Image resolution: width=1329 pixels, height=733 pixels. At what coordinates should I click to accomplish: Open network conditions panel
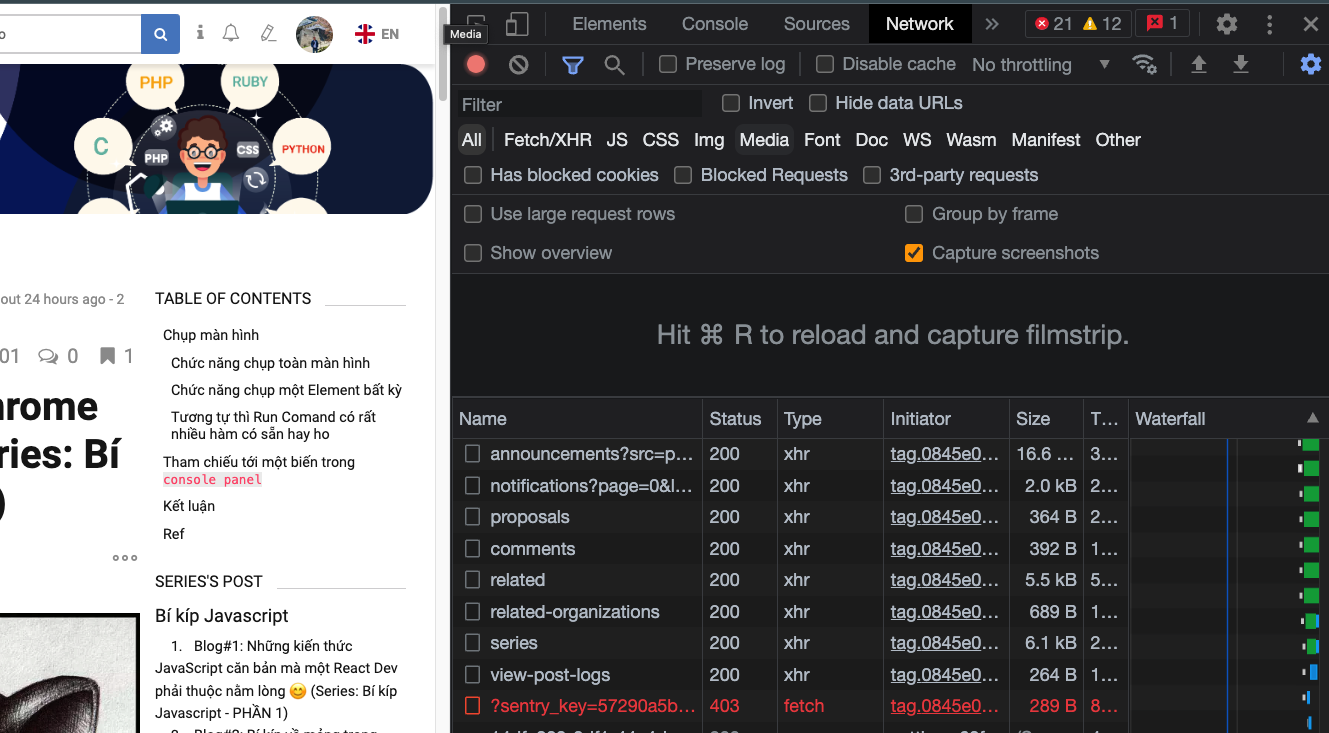(1145, 64)
